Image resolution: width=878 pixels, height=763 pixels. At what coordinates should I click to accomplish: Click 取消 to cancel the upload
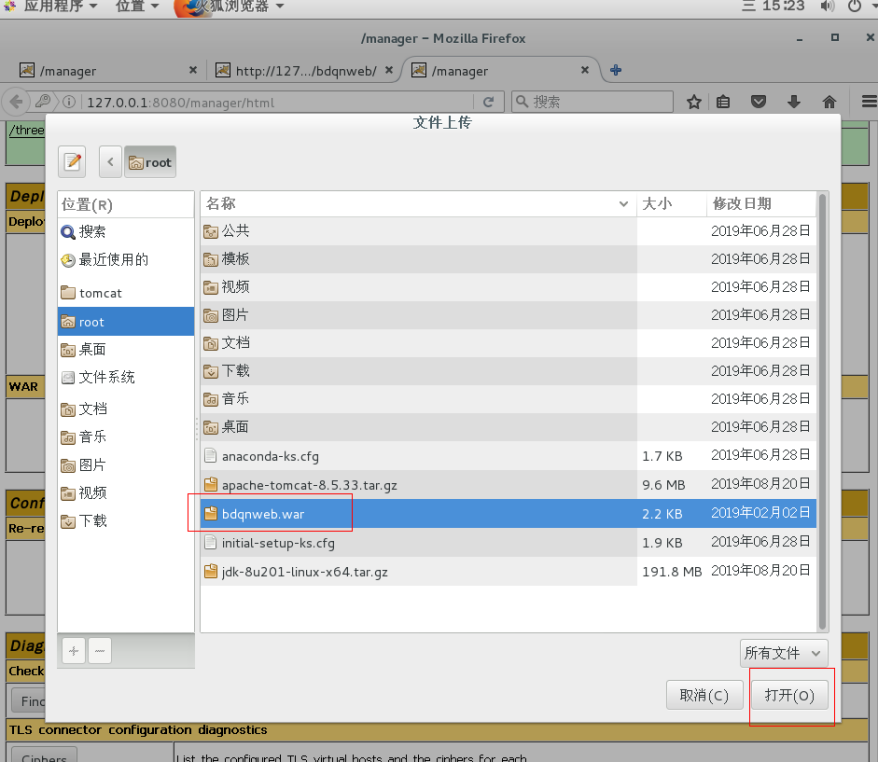point(704,696)
